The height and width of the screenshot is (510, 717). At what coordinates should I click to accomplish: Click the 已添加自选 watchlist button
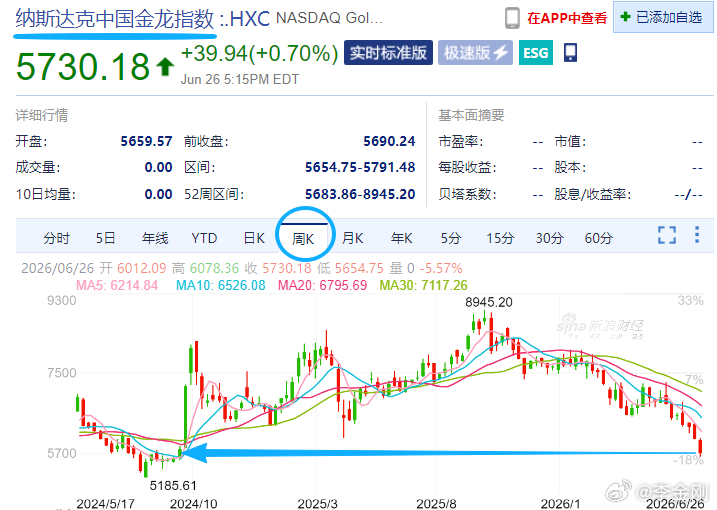663,17
